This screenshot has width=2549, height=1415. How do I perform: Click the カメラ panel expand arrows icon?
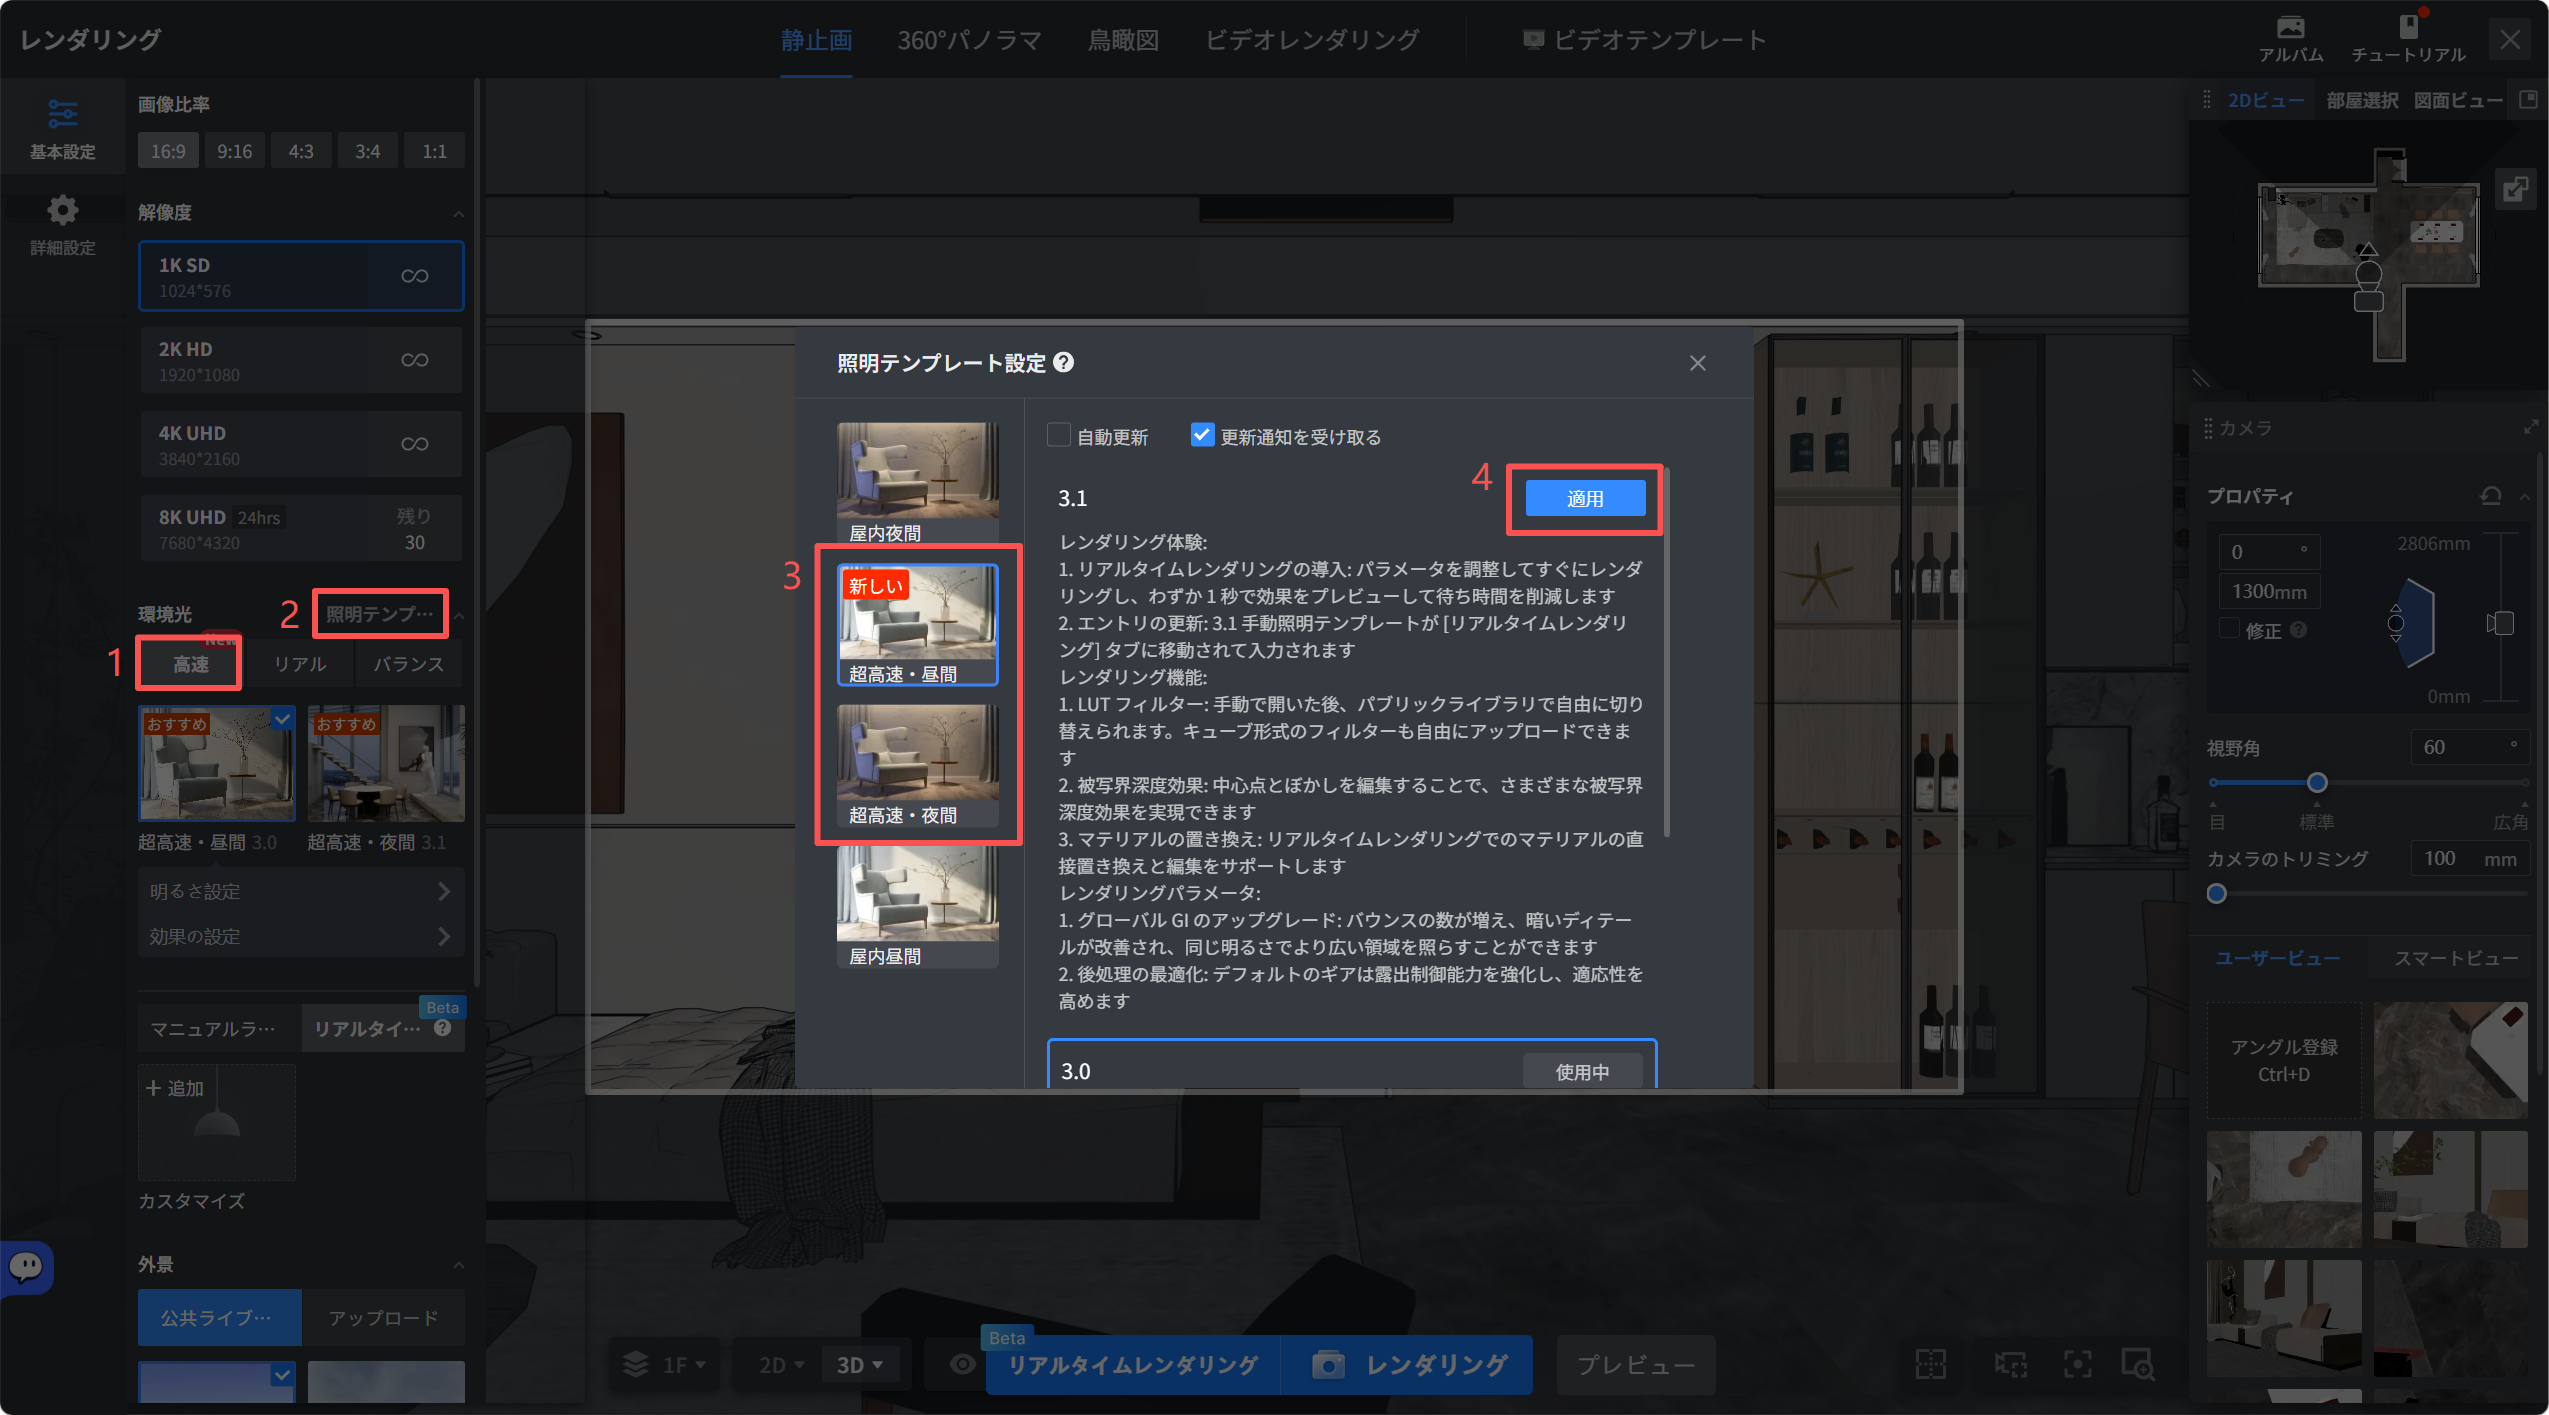point(2531,427)
